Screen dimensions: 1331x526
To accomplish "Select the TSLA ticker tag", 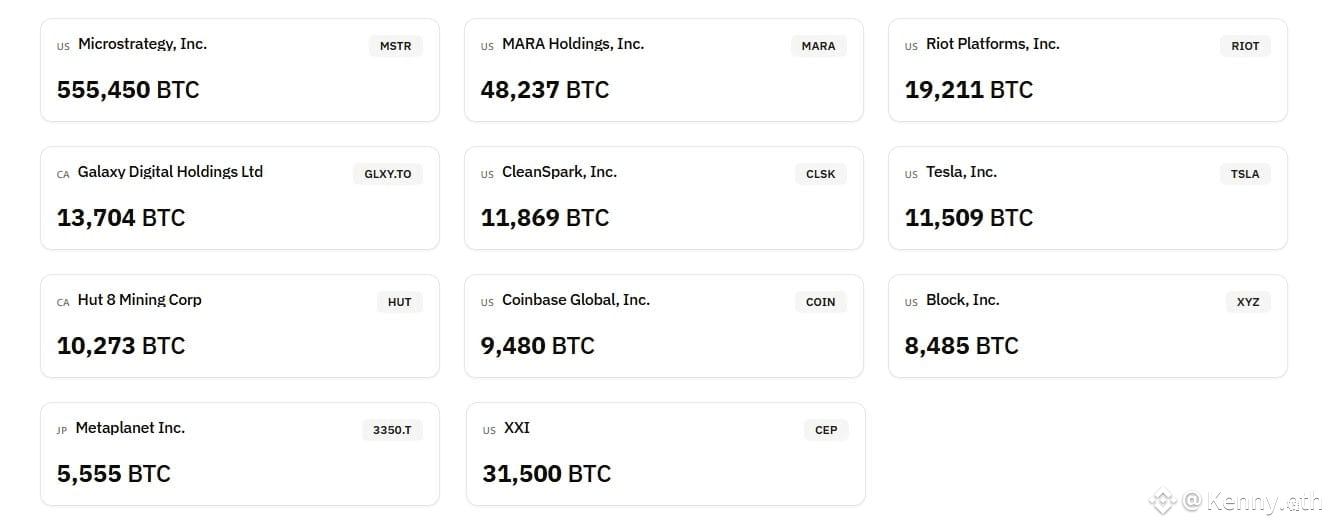I will pyautogui.click(x=1245, y=174).
